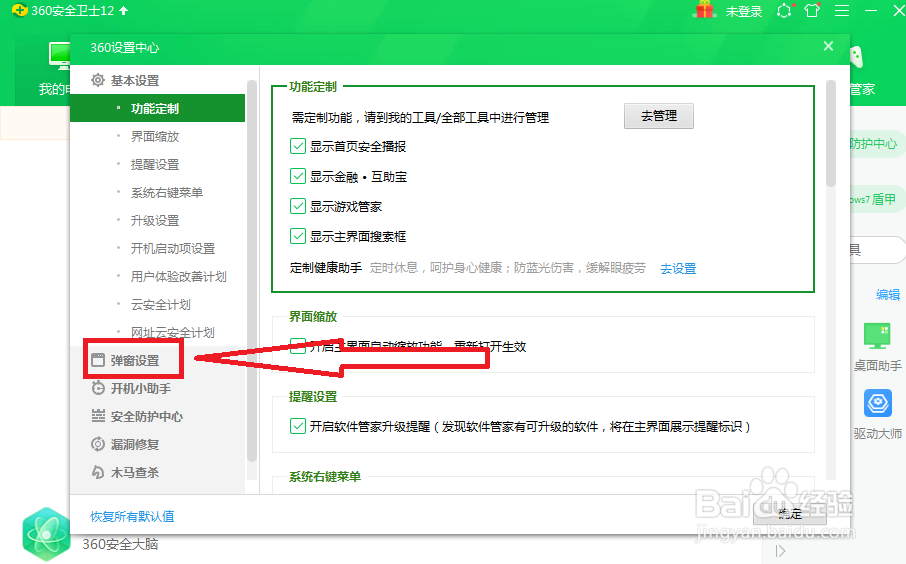This screenshot has height=564, width=906.
Task: Open the skin shirt icon in title bar
Action: (x=812, y=10)
